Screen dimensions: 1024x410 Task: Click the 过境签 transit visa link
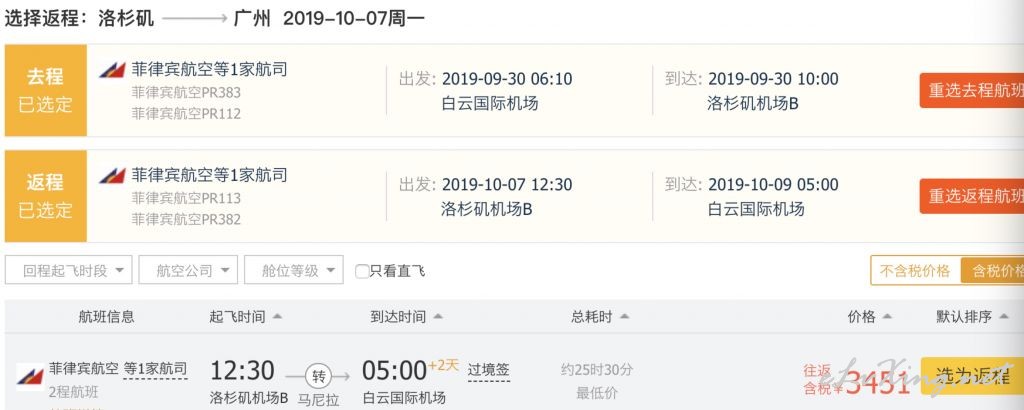point(488,370)
